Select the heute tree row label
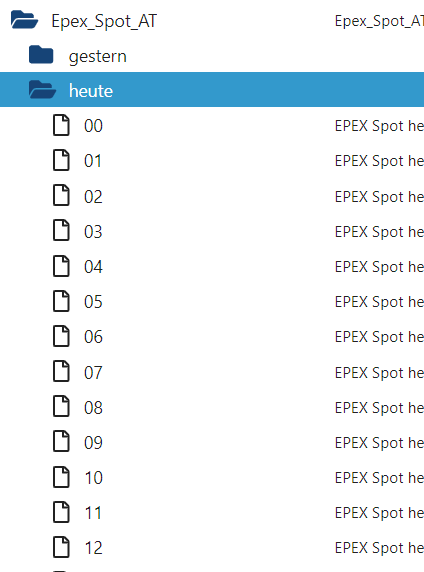The image size is (424, 572). (91, 90)
